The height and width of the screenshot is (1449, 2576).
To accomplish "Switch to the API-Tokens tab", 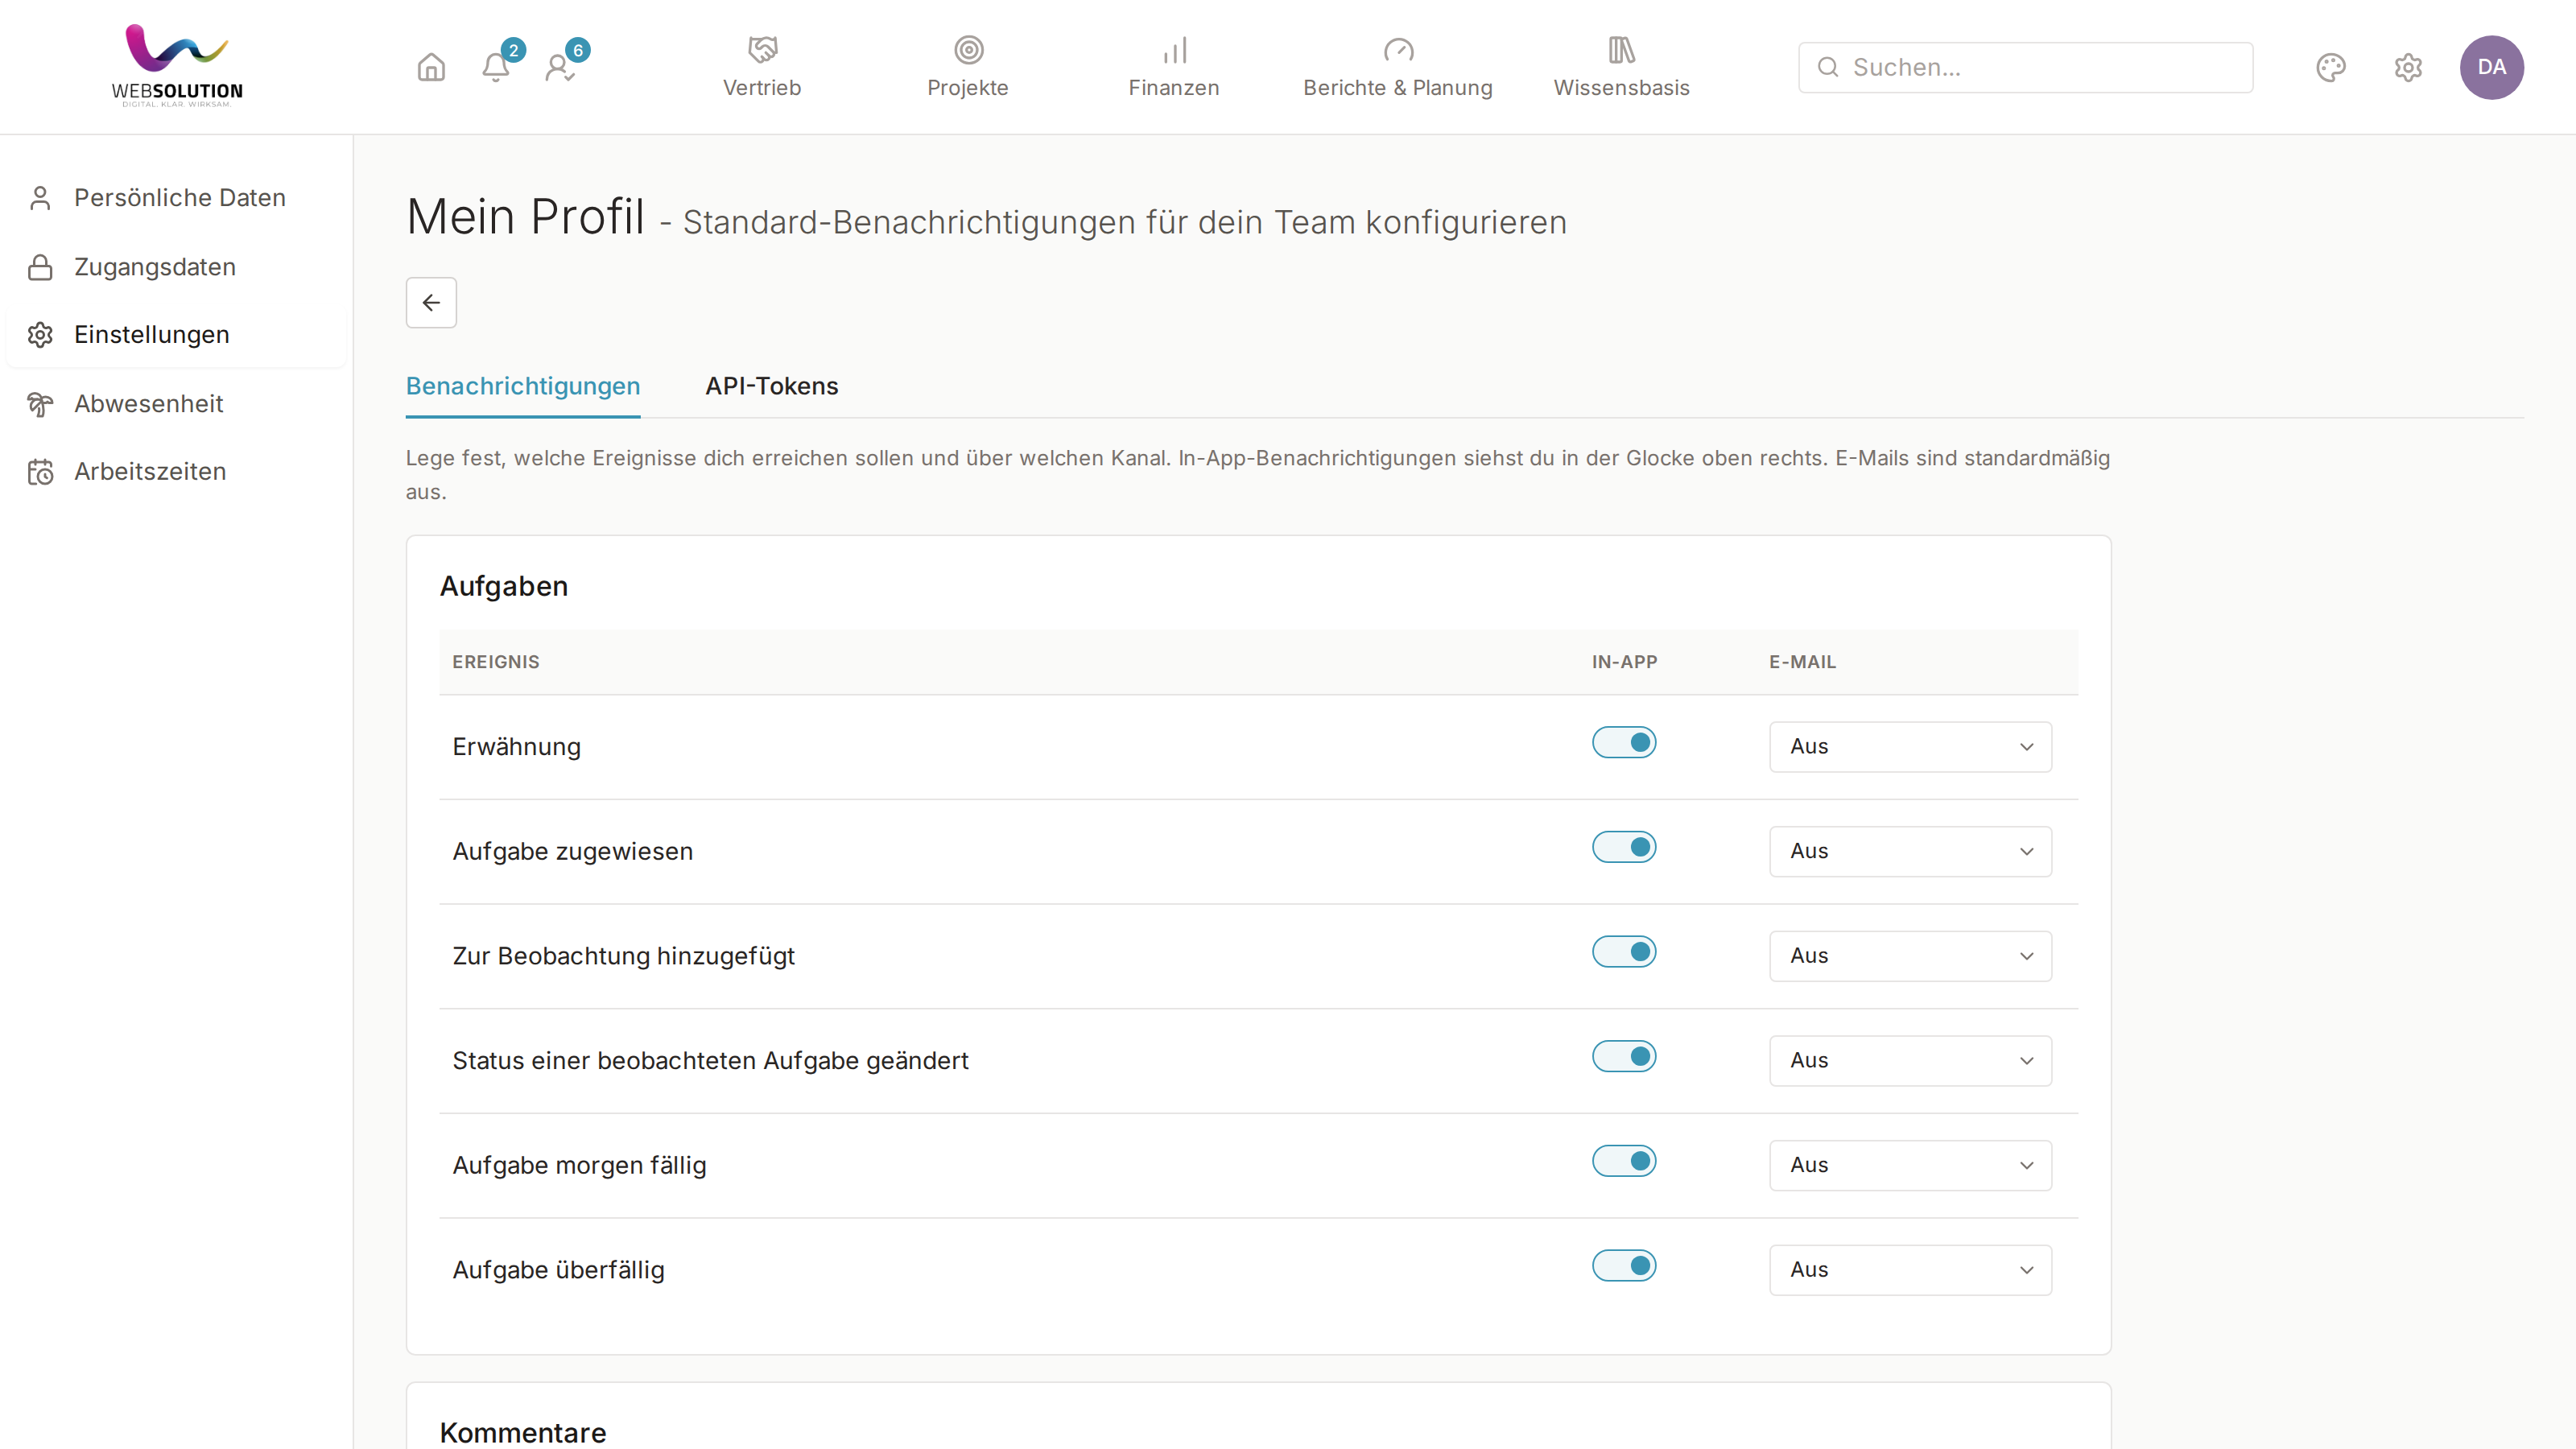I will point(771,386).
